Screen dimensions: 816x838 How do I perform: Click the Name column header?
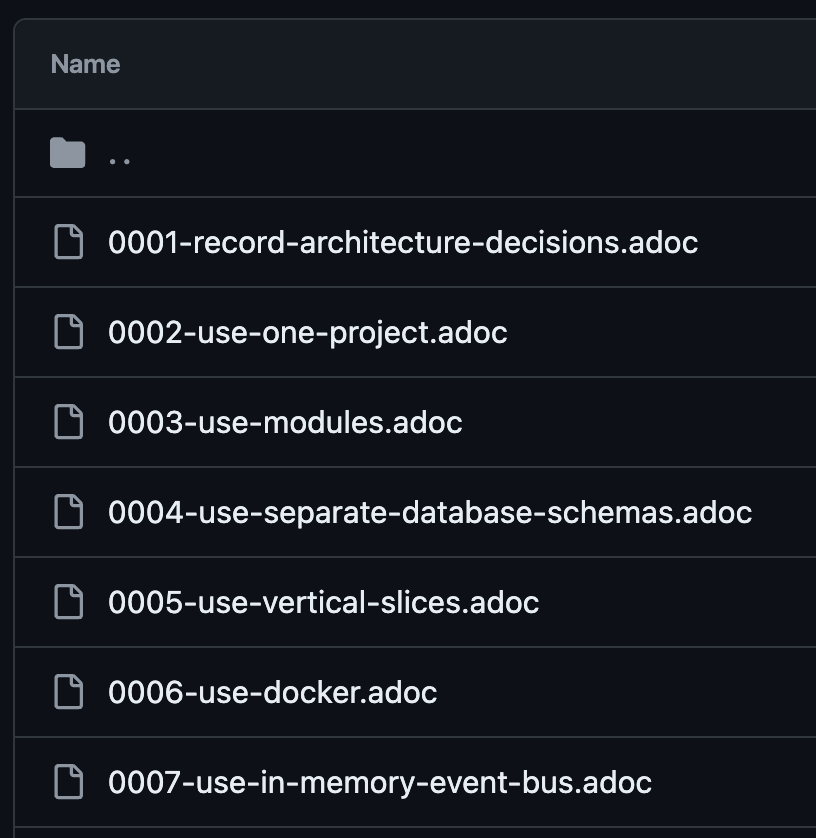coord(86,64)
